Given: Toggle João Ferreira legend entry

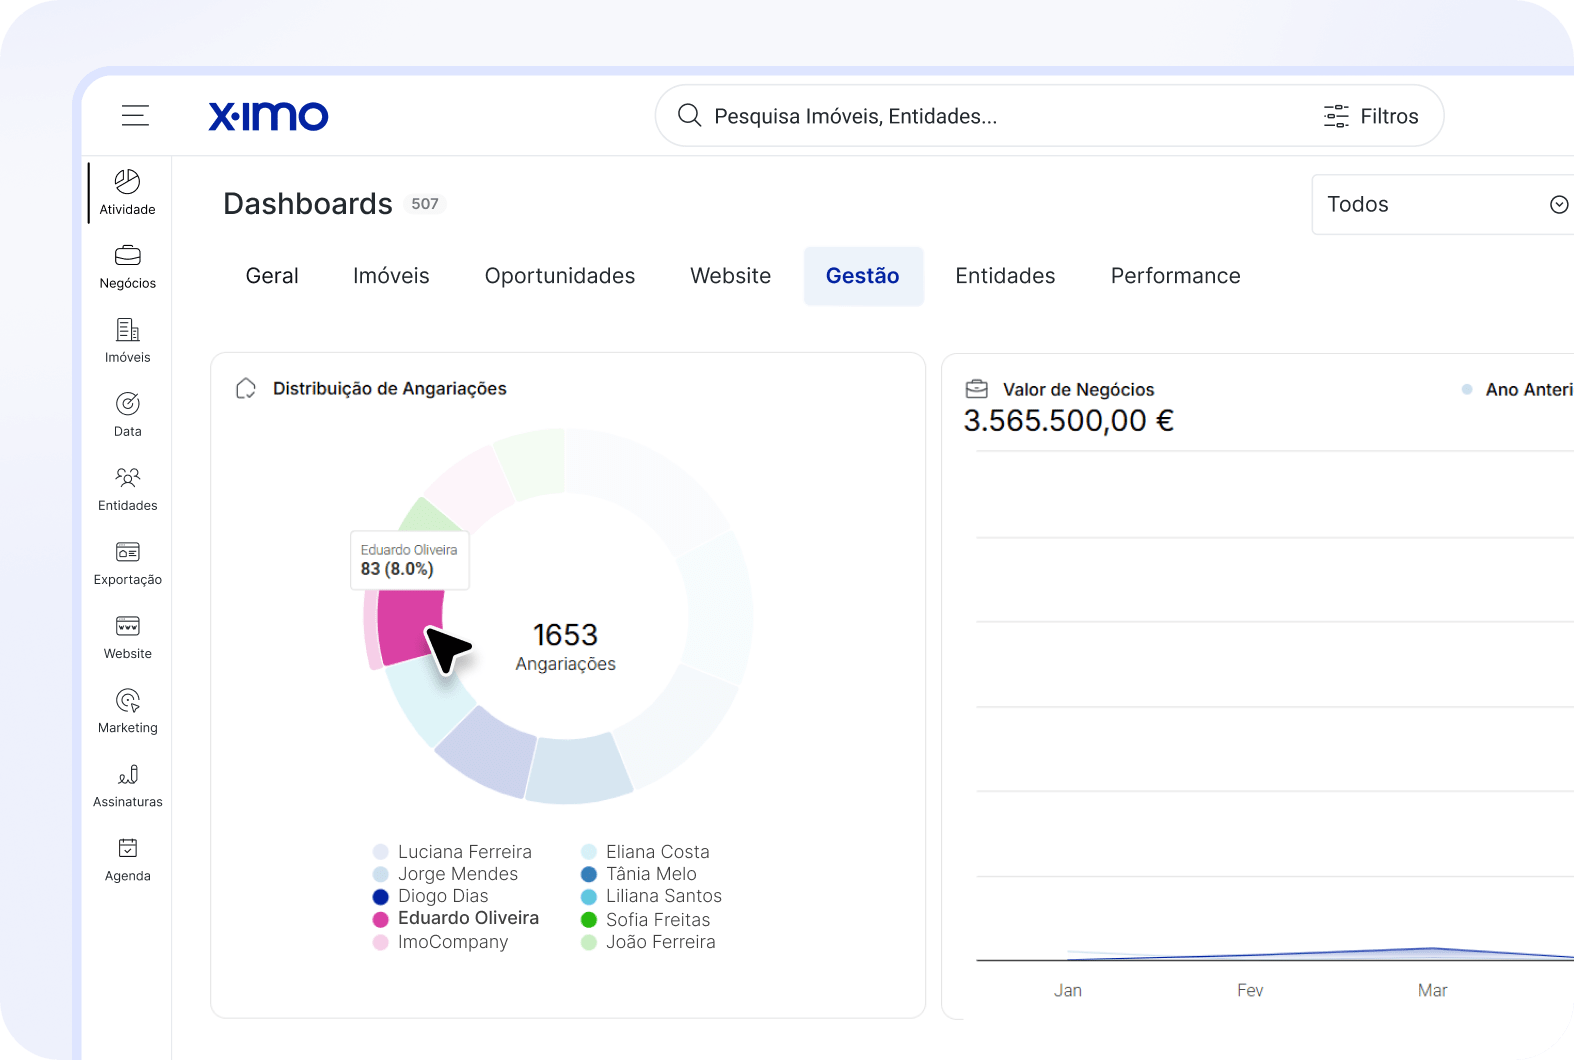Looking at the screenshot, I should pos(649,942).
